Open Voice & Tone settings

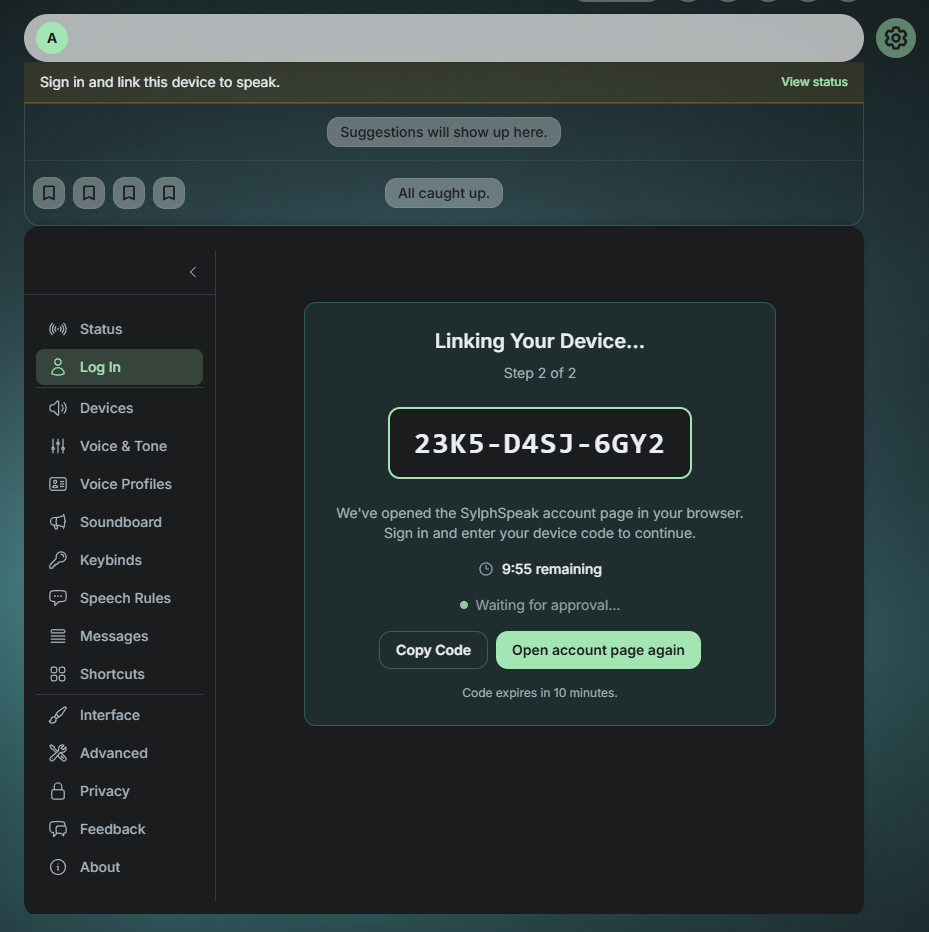[x=119, y=446]
